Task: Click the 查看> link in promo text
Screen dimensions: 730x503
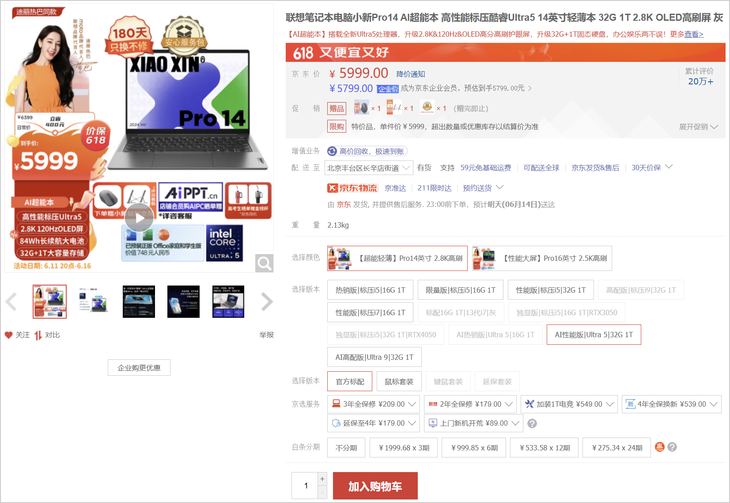Action: [x=694, y=34]
